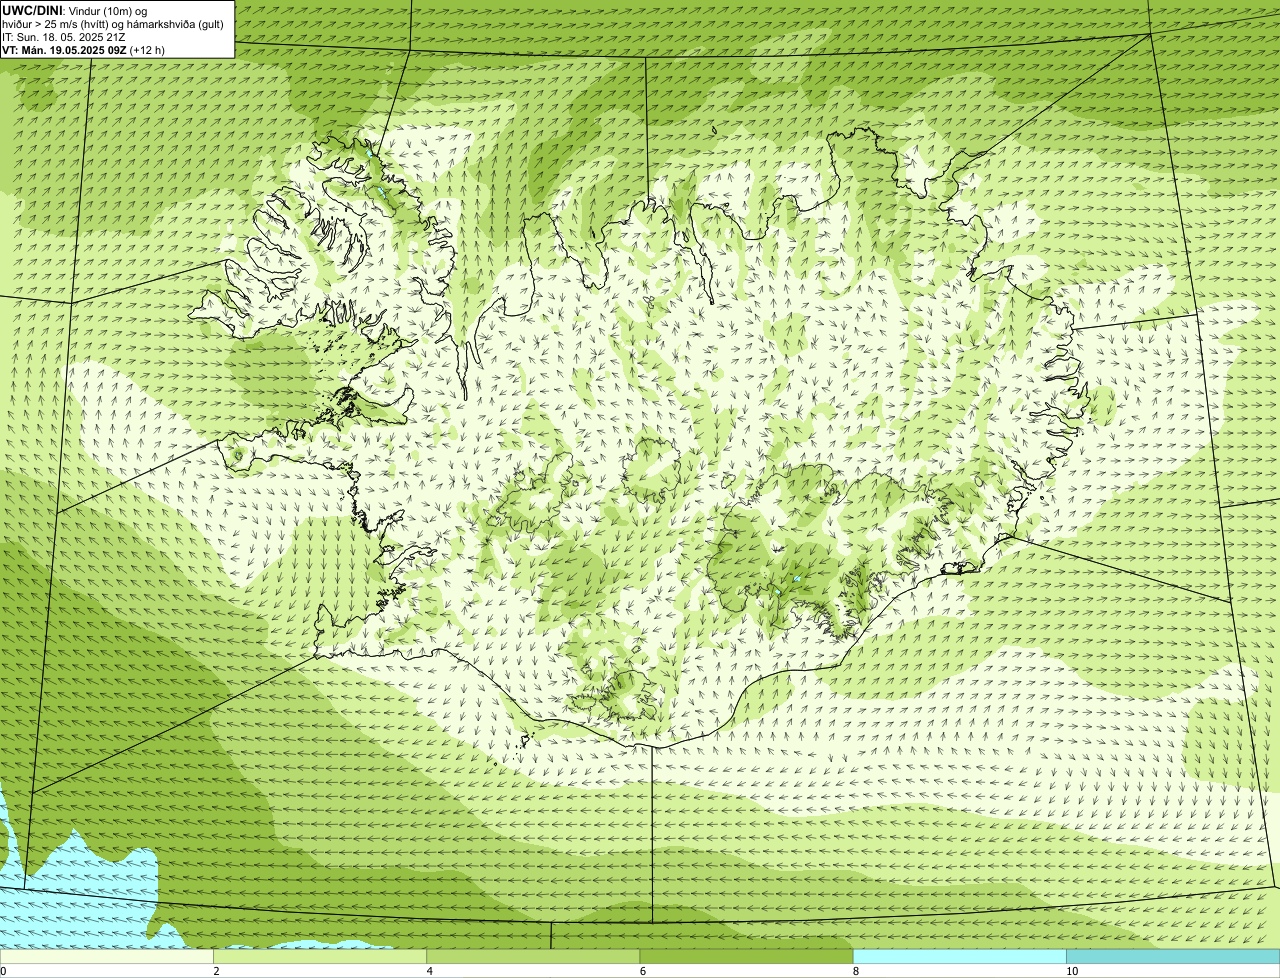This screenshot has width=1280, height=978.
Task: Click the 'hviður > 25 m/s (hvítt)' legend line
Action: 112,24
